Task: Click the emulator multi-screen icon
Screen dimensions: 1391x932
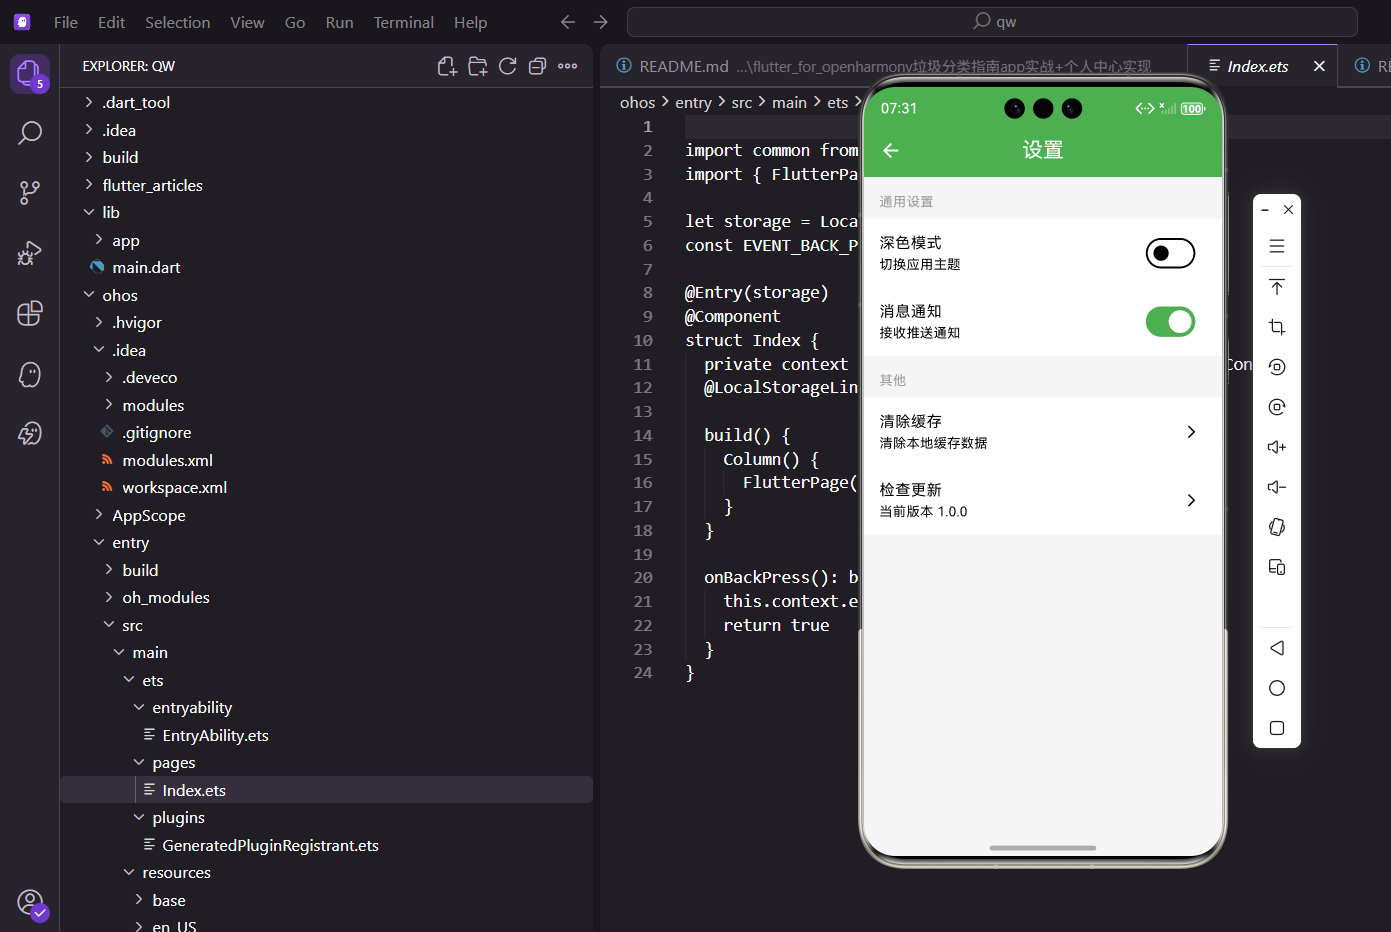Action: click(x=1277, y=567)
